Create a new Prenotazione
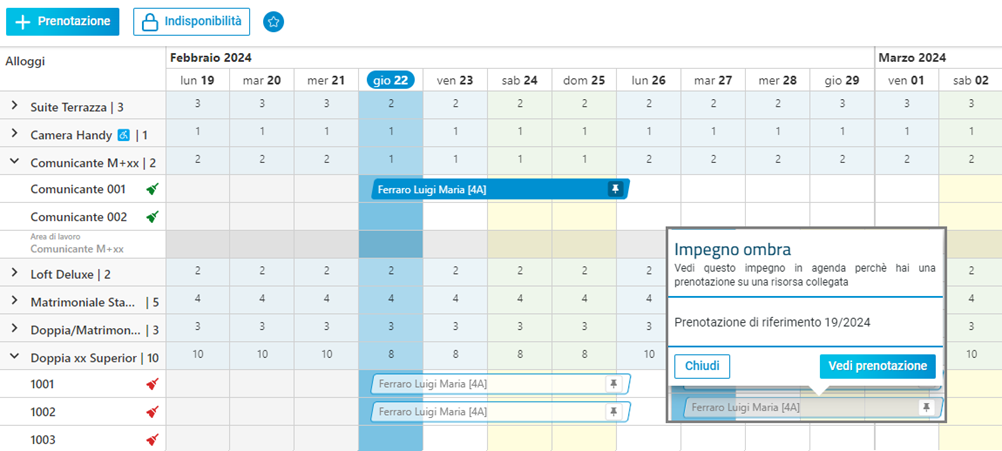This screenshot has width=1002, height=451. coord(63,22)
